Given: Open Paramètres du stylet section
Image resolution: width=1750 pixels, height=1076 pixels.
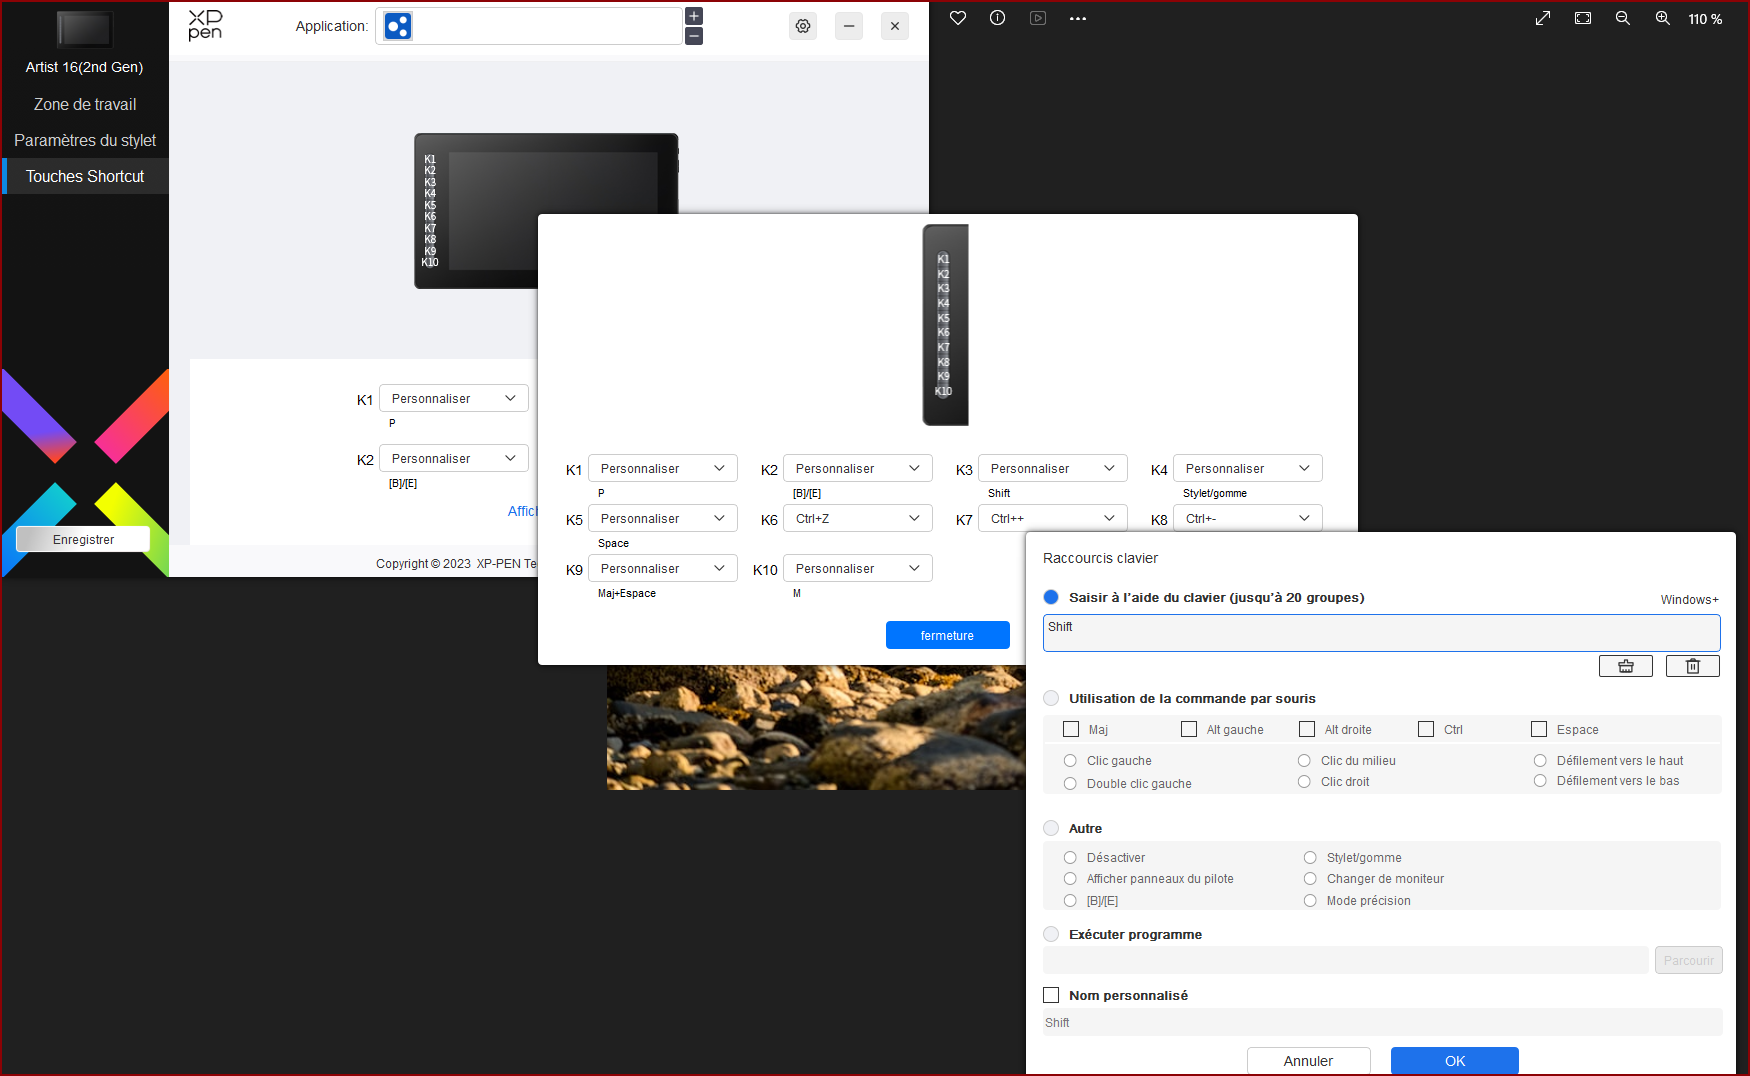Looking at the screenshot, I should coord(85,140).
